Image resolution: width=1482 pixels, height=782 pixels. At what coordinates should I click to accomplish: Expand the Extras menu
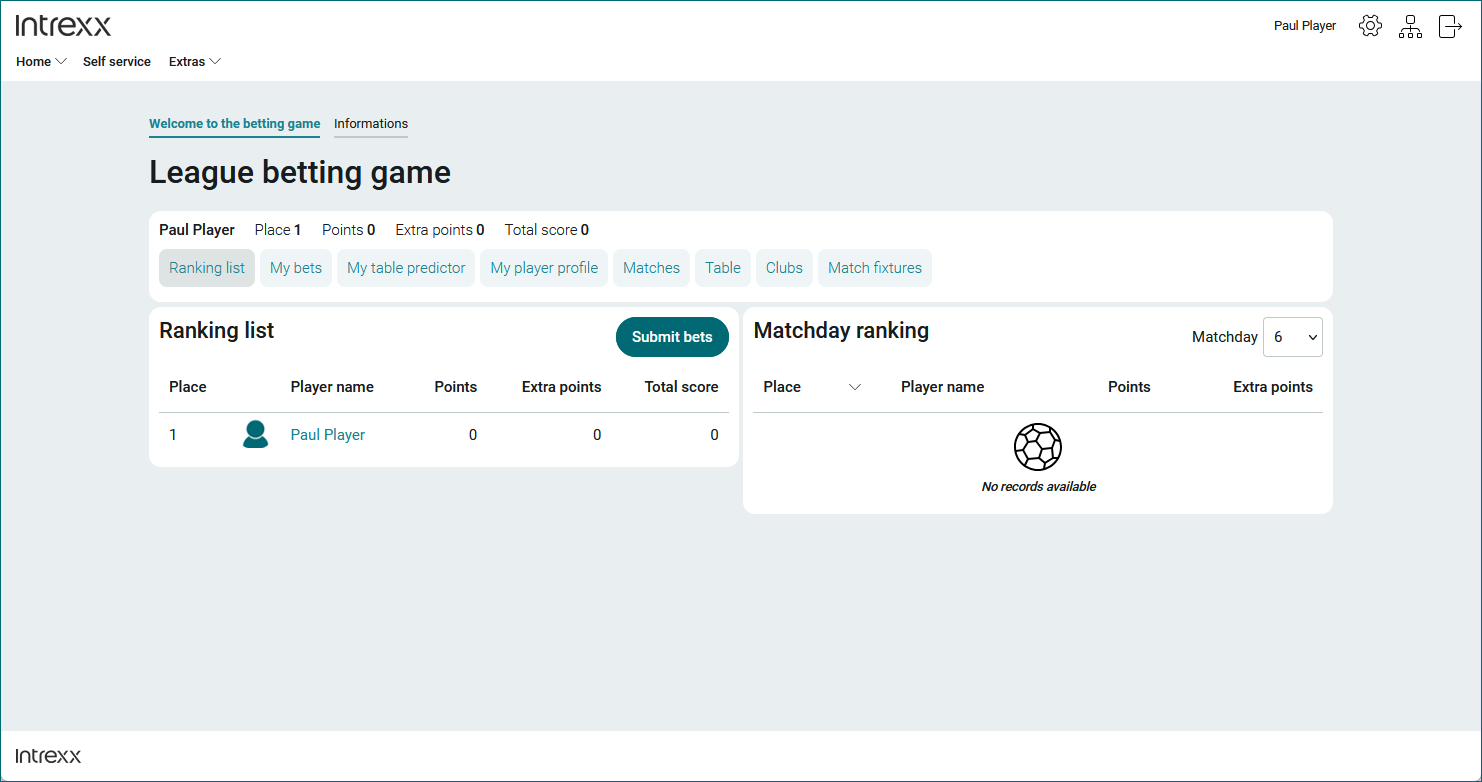pos(194,61)
